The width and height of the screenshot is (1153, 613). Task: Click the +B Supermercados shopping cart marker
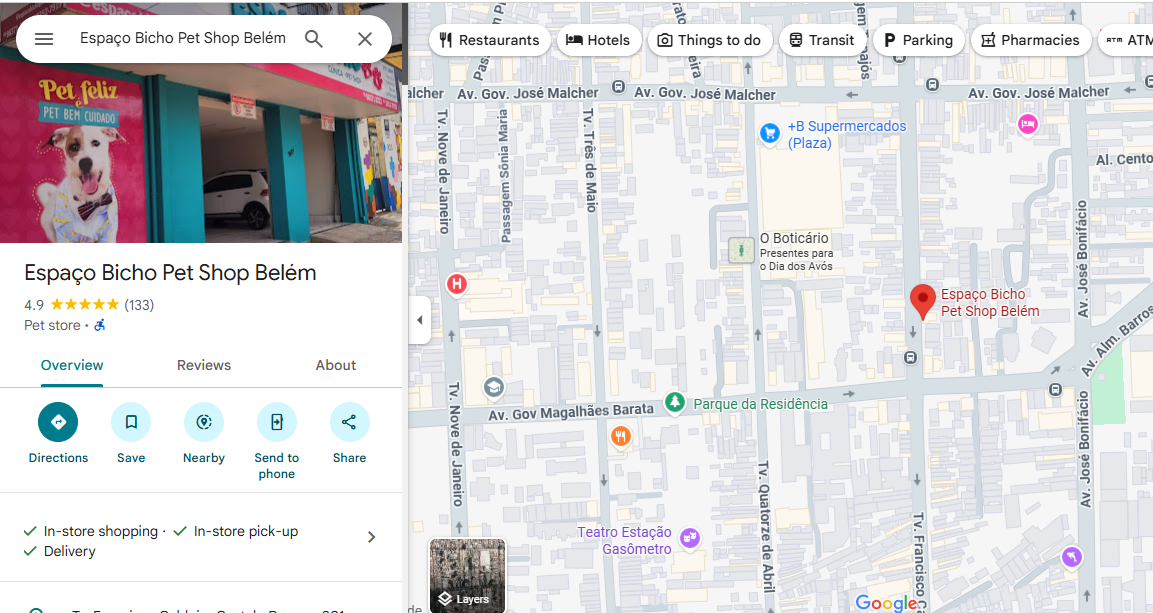[769, 134]
